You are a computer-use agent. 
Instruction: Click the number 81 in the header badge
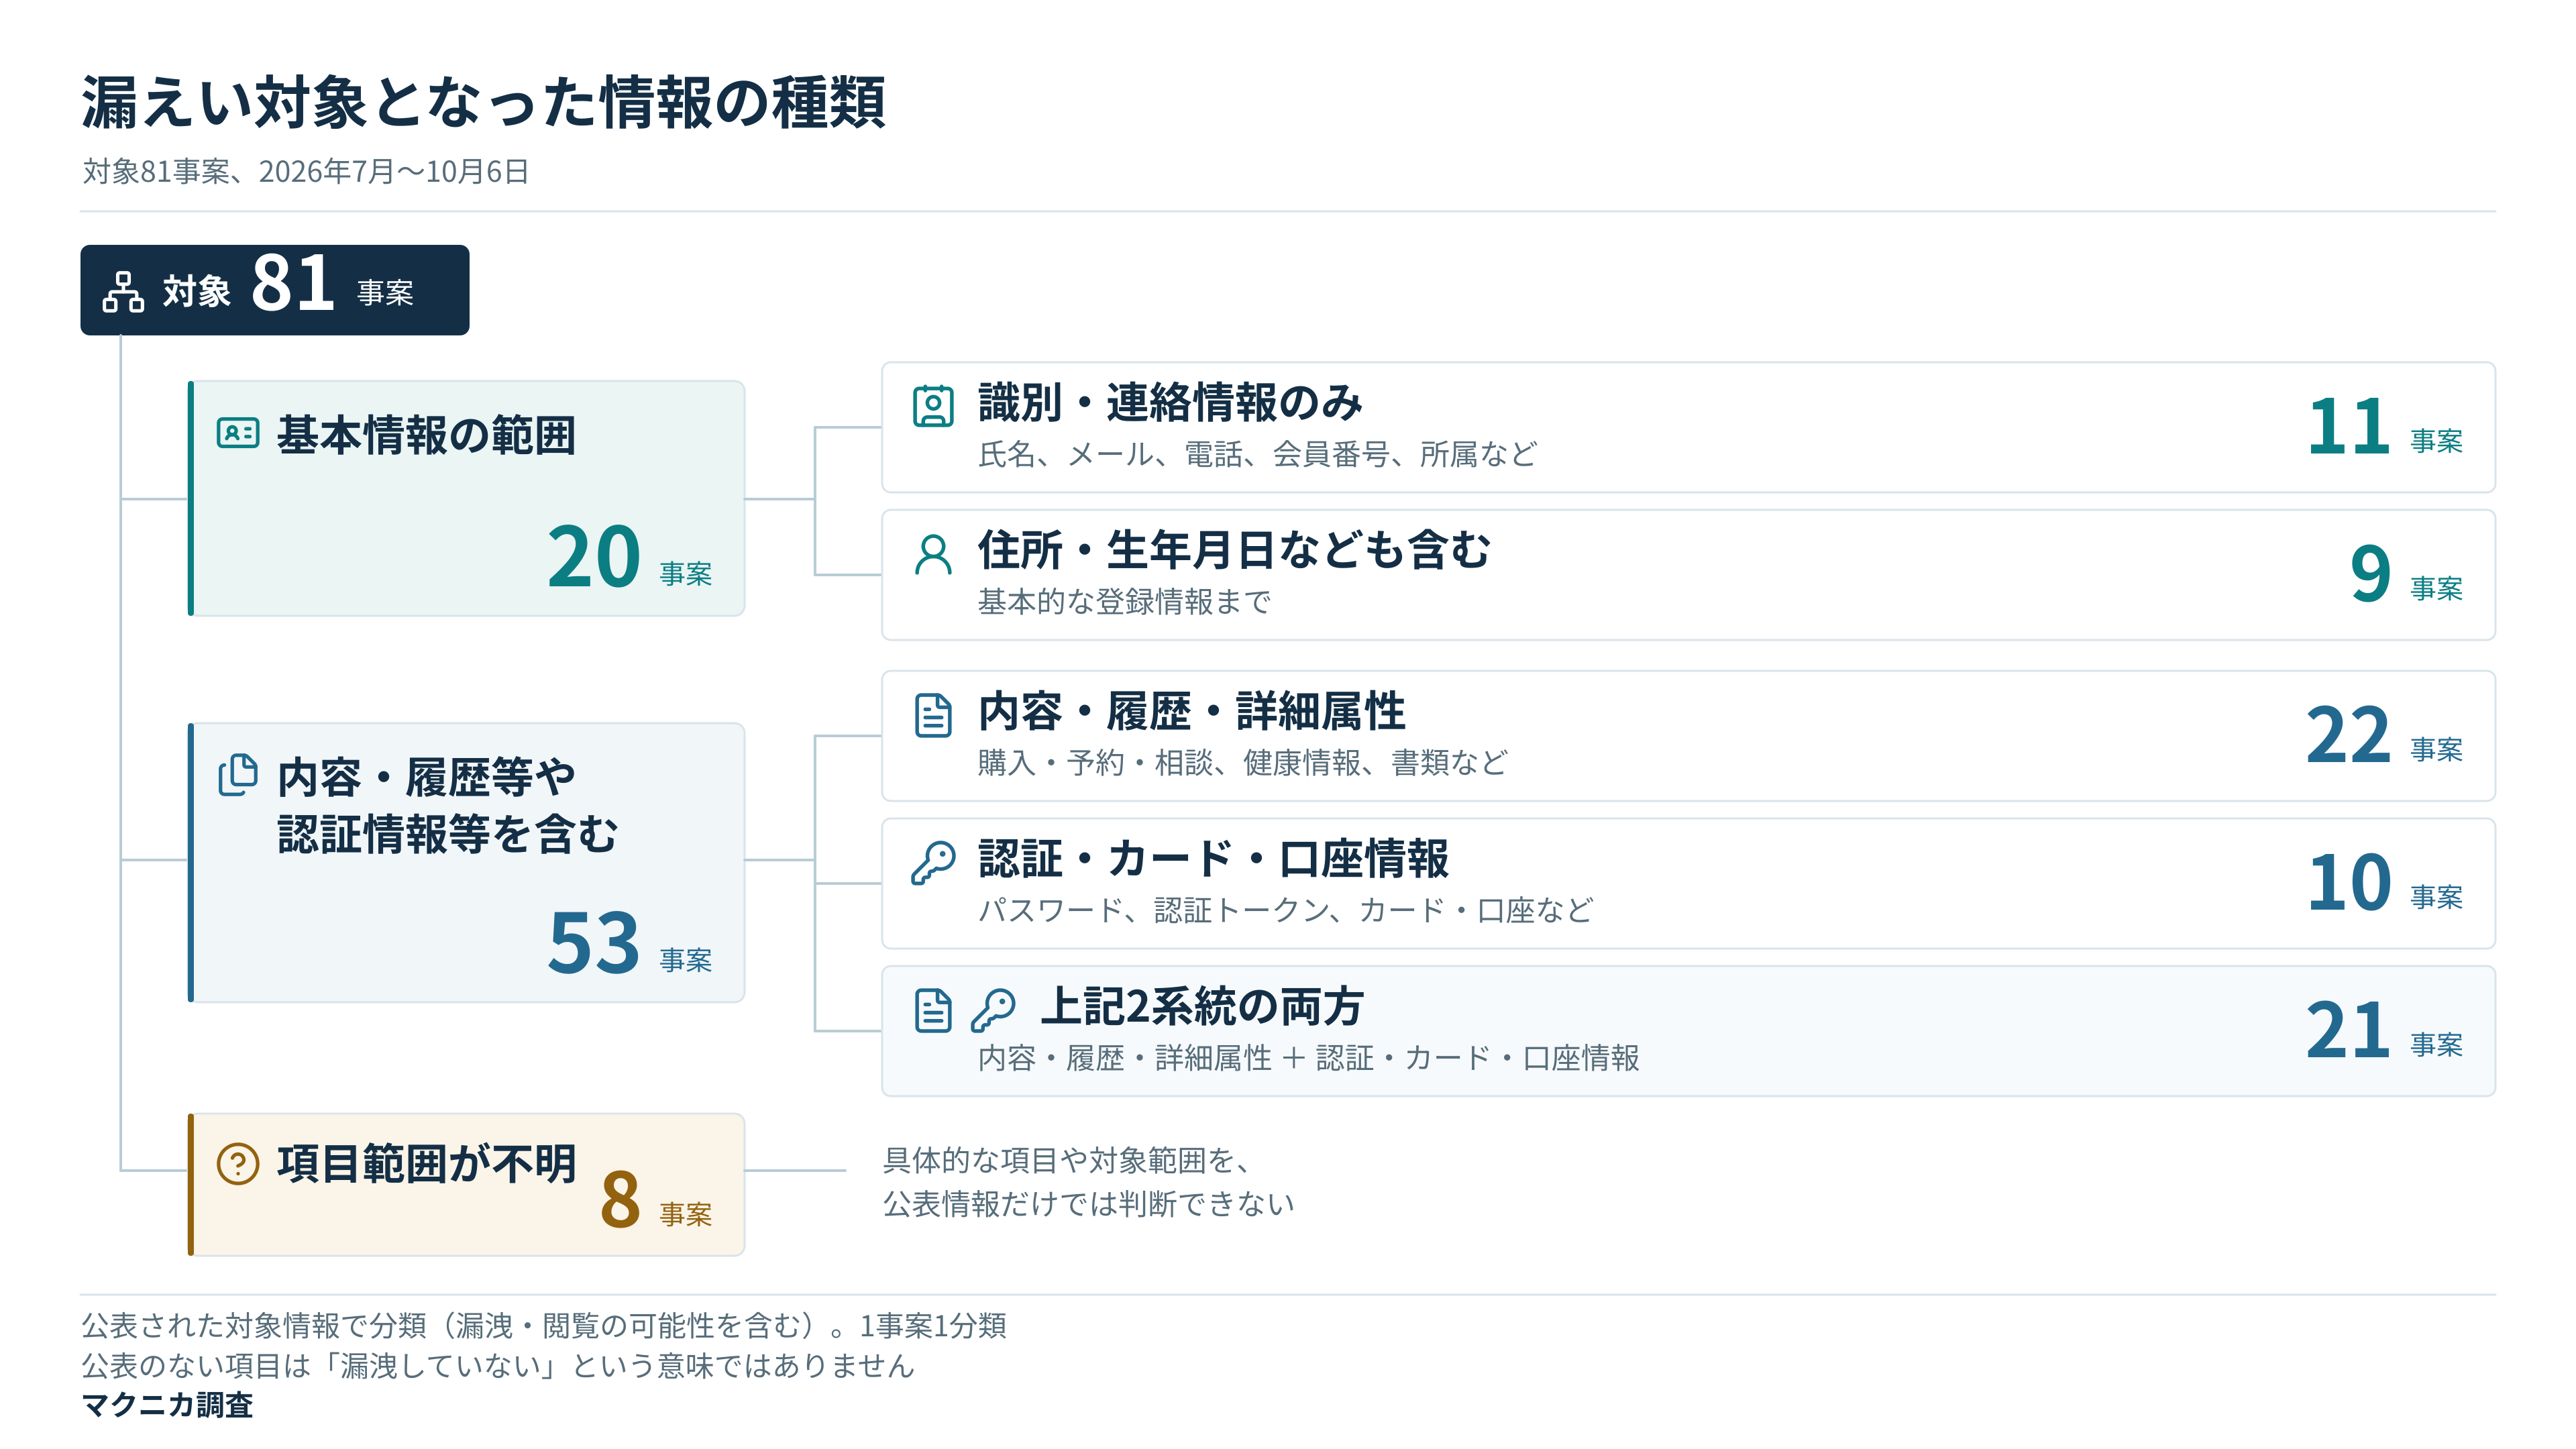click(292, 283)
